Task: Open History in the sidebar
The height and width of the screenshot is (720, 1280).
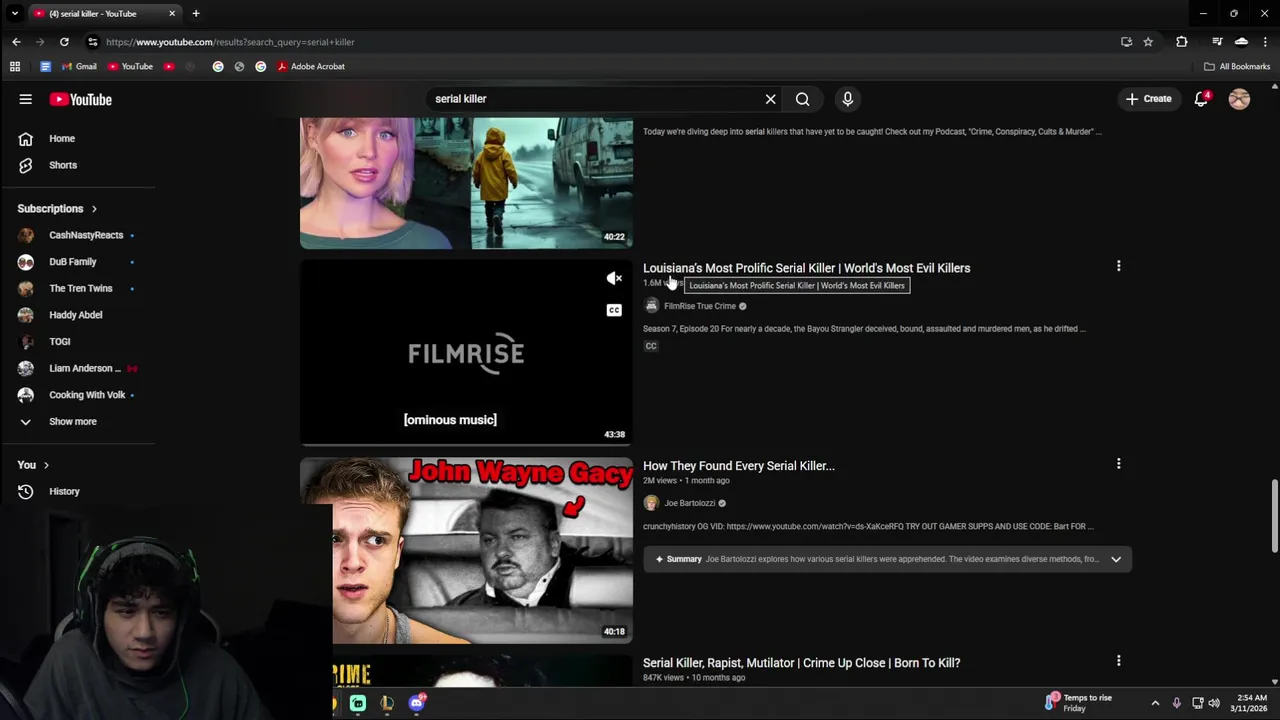Action: pyautogui.click(x=64, y=491)
